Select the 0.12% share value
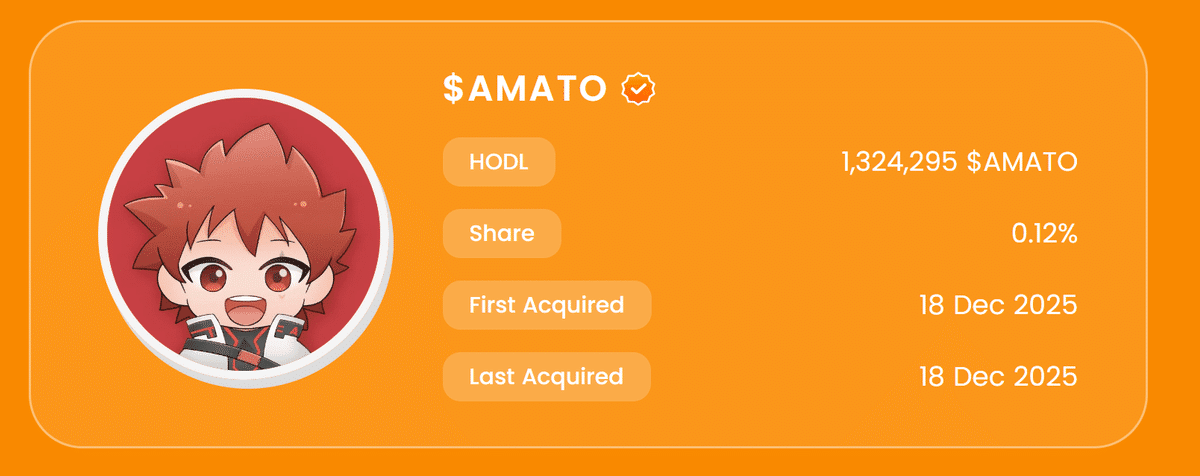This screenshot has height=476, width=1200. 1044,234
